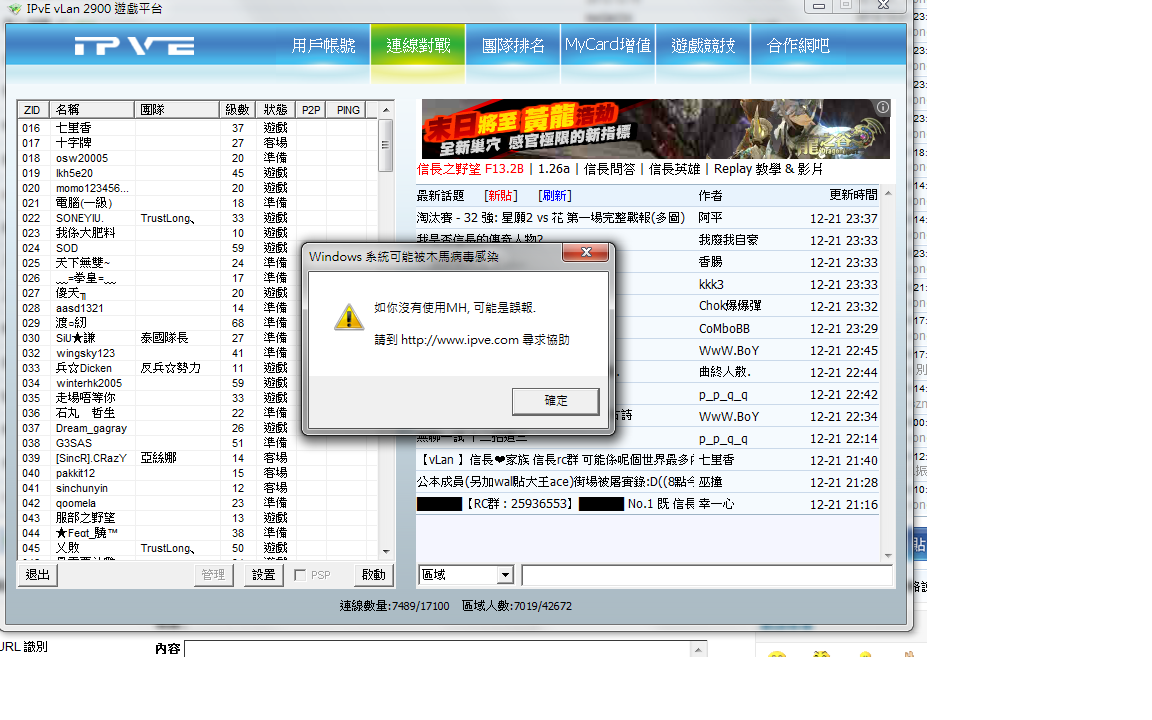Click author CoMboBB in the topic list
1152x720 pixels.
[724, 328]
